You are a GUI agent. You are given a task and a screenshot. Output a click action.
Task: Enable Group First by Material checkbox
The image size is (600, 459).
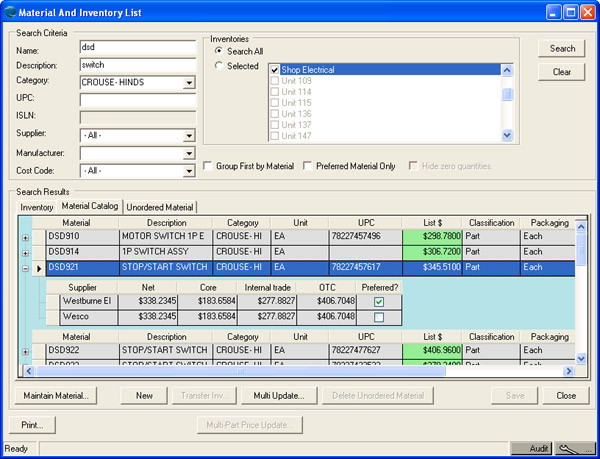click(x=207, y=166)
